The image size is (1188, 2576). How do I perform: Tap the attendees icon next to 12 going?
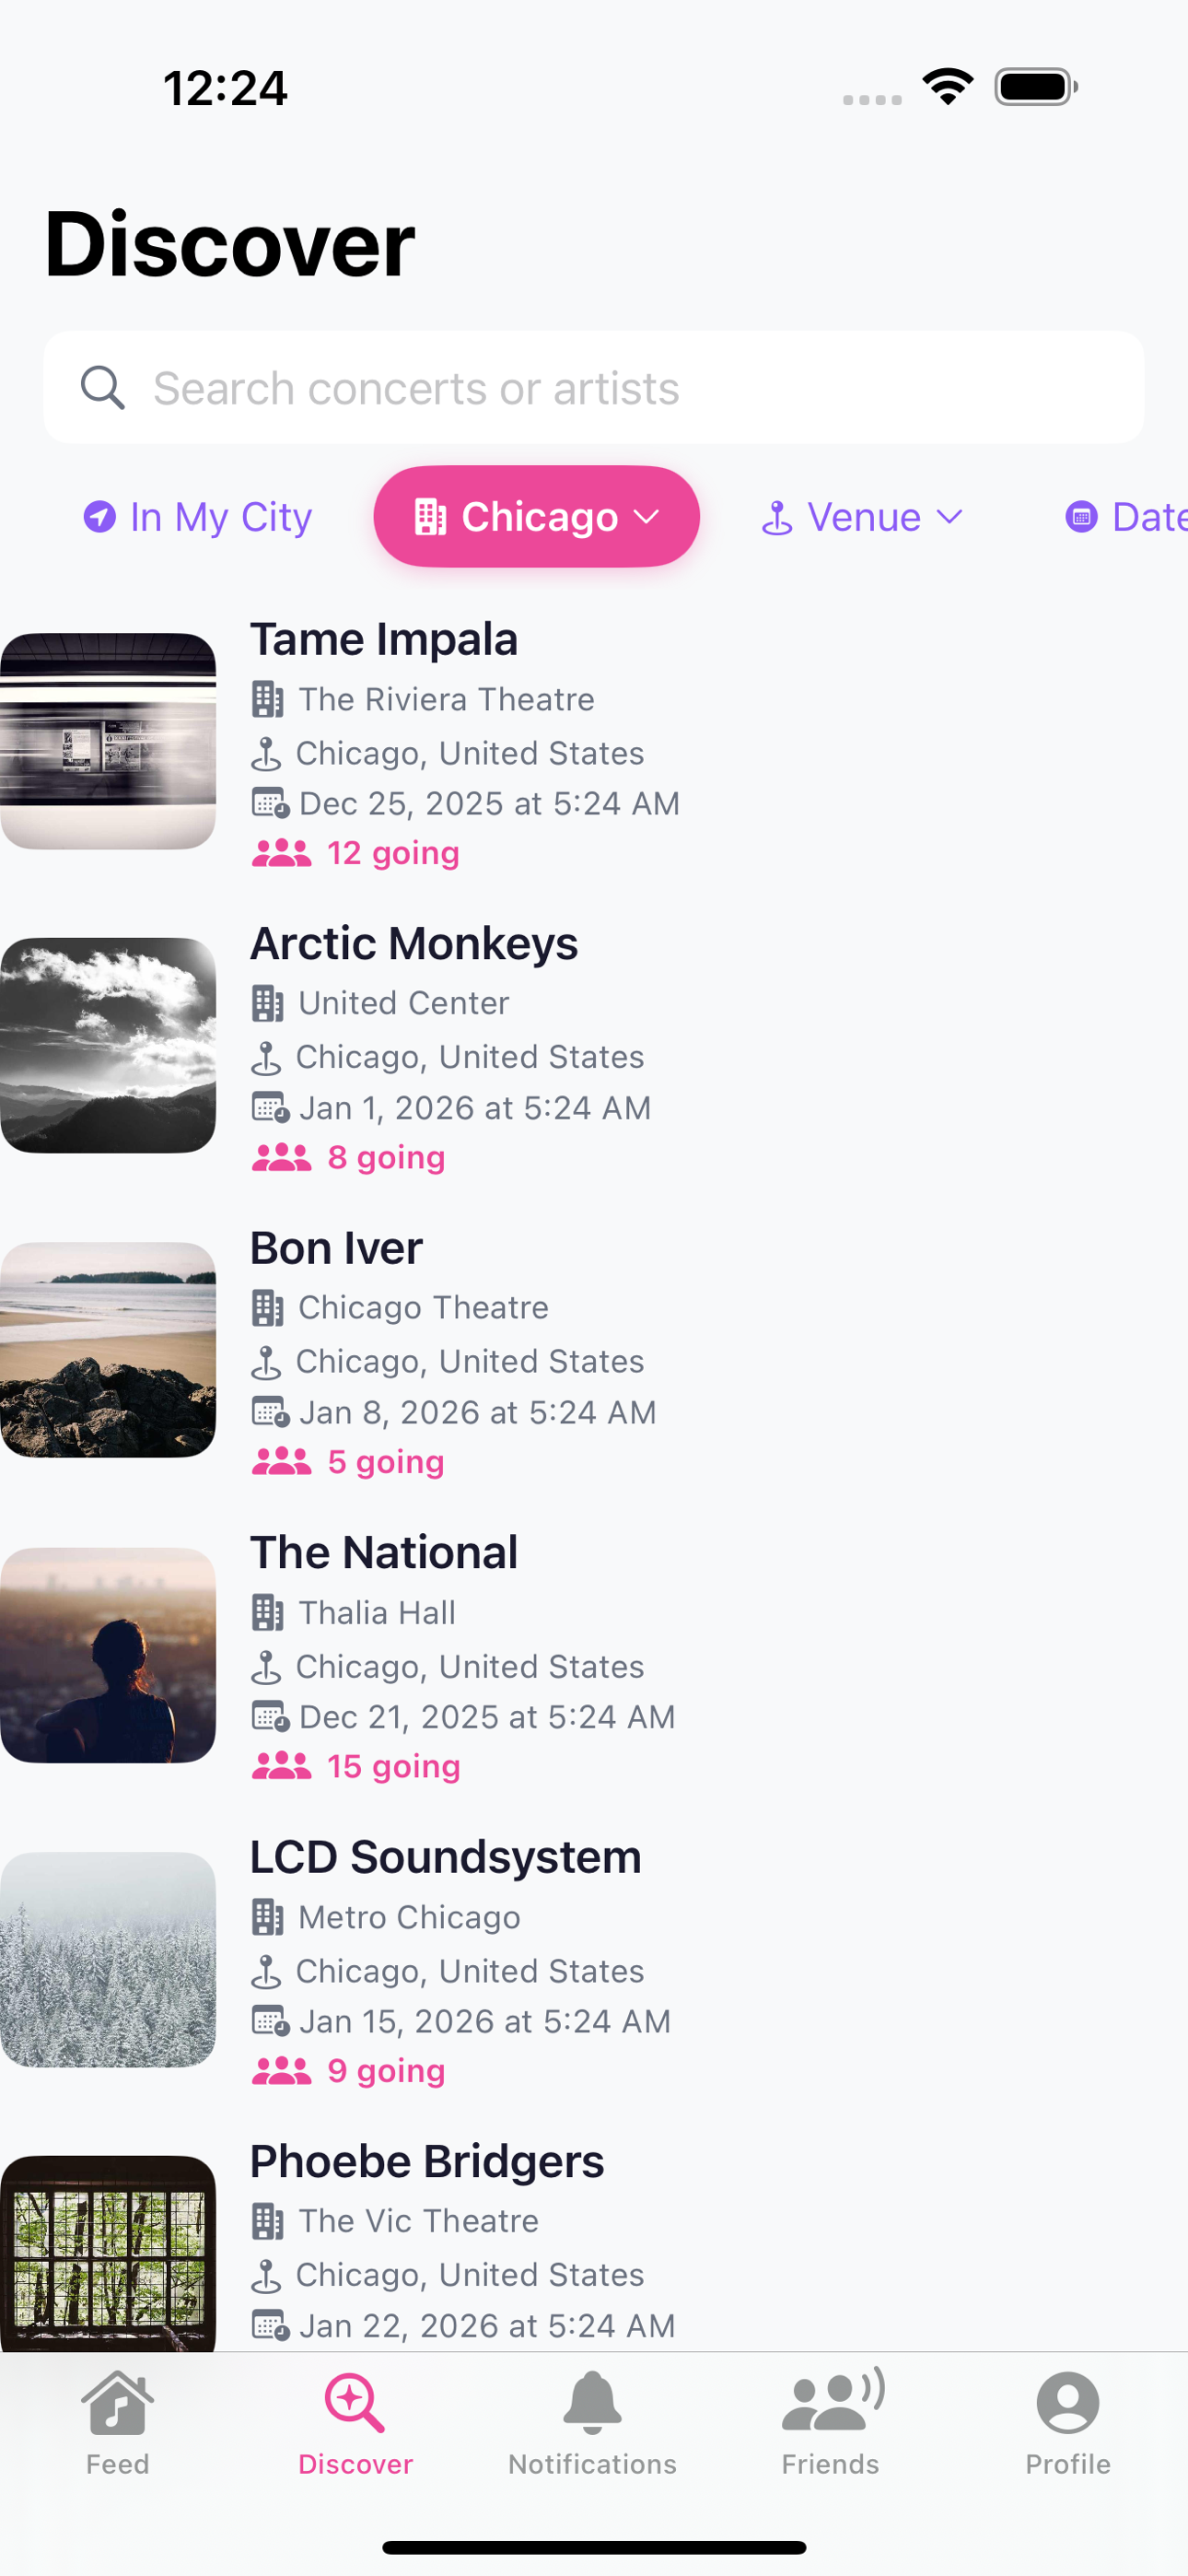coord(282,852)
